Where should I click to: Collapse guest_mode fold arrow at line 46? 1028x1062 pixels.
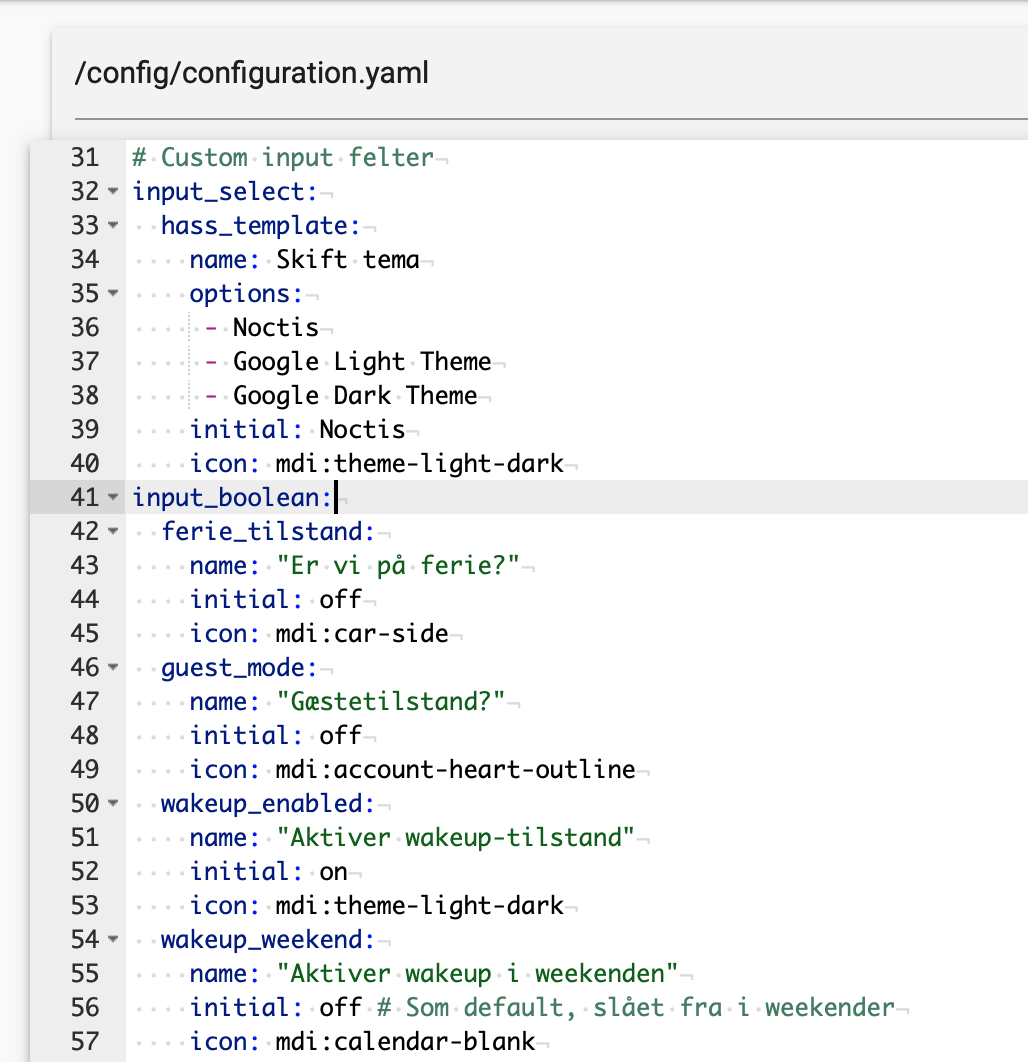(x=113, y=667)
